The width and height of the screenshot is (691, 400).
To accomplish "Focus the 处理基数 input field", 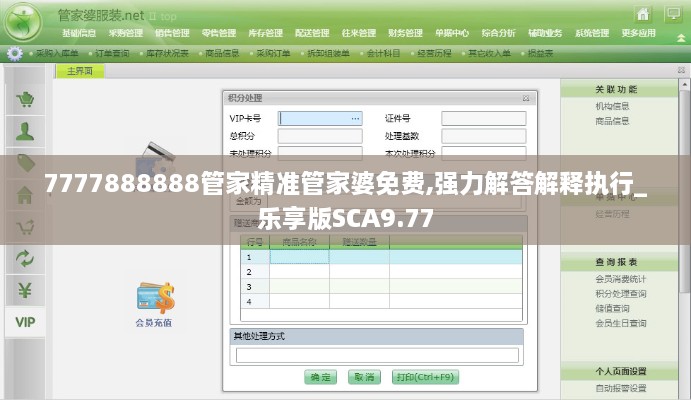I will pos(484,136).
